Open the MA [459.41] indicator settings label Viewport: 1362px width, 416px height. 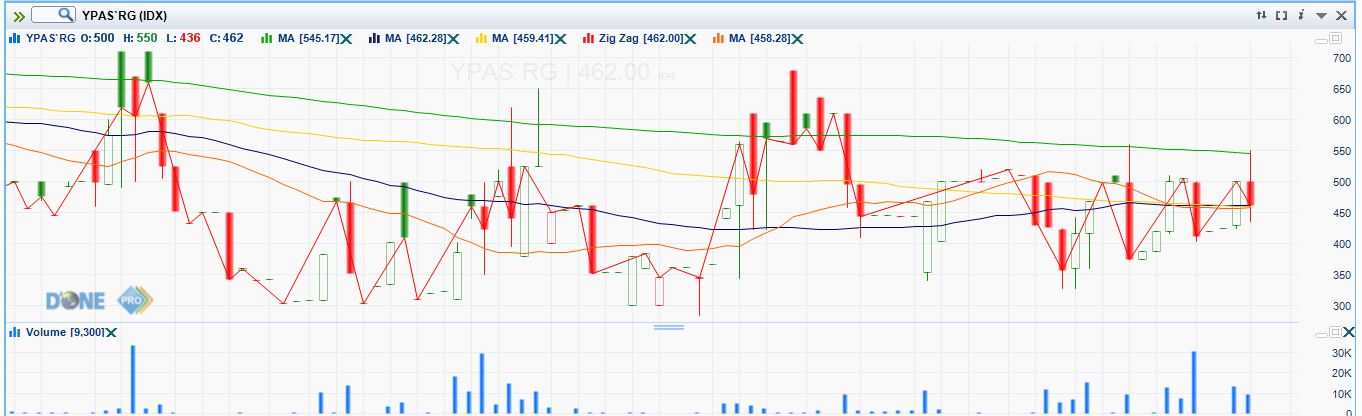tap(523, 38)
